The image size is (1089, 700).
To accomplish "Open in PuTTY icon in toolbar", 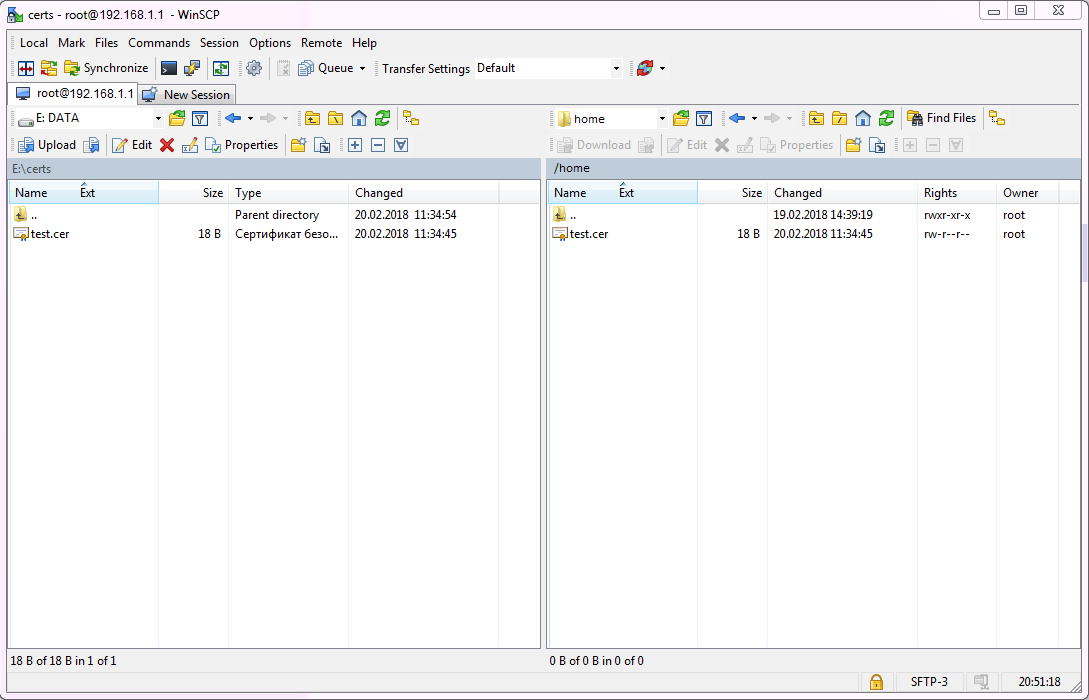I will (192, 68).
